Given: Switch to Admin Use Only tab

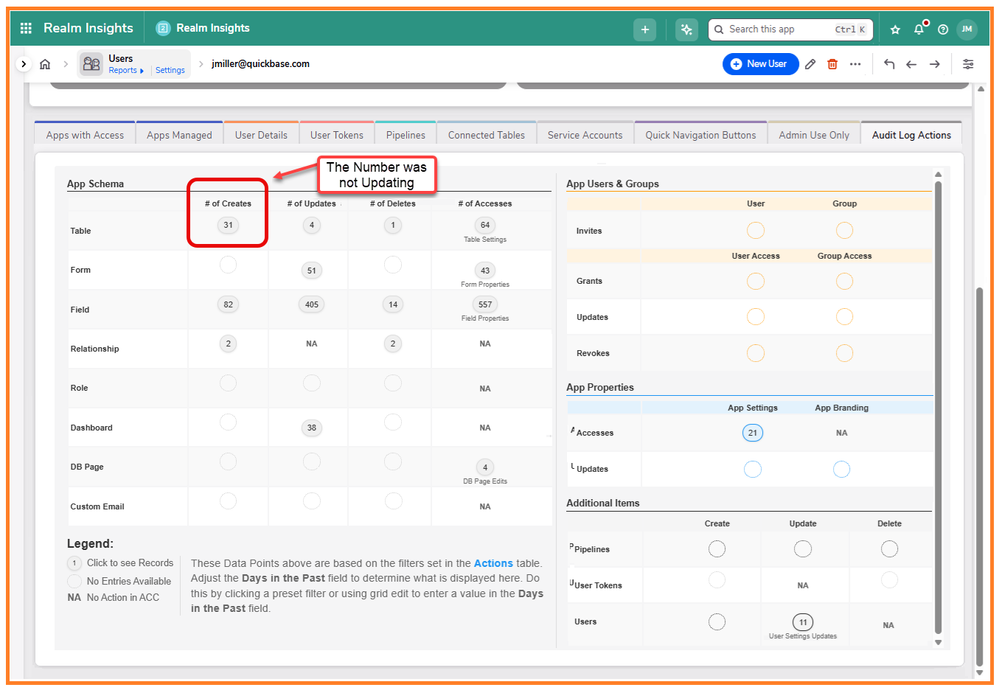Looking at the screenshot, I should click(814, 134).
